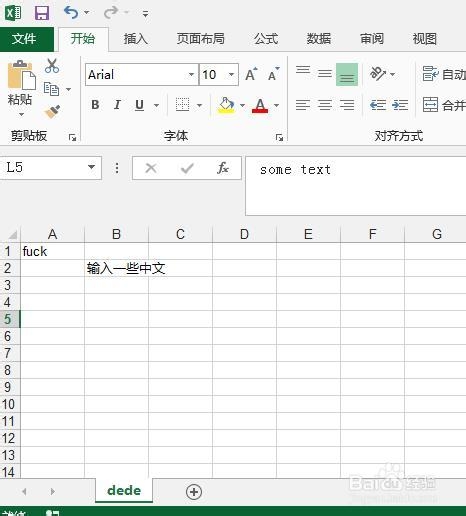
Task: Switch to the 开始 (Home) tab
Action: point(83,39)
